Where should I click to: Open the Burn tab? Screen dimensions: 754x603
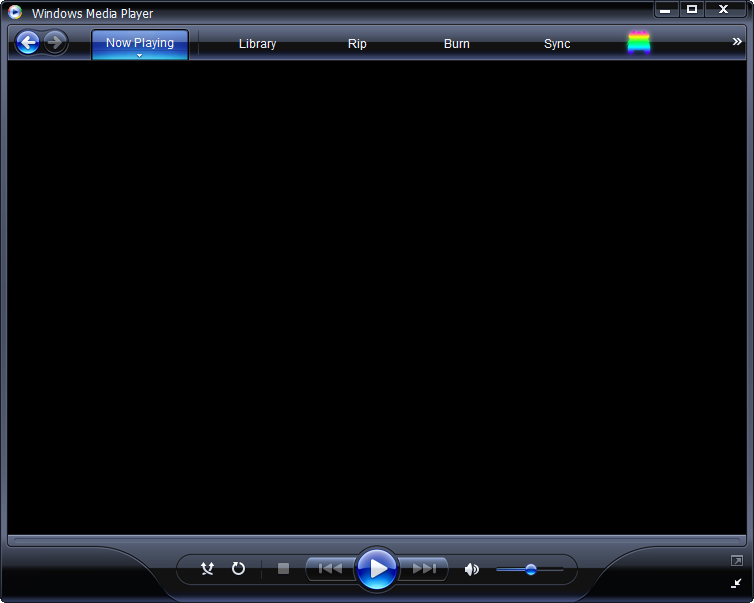pos(457,44)
